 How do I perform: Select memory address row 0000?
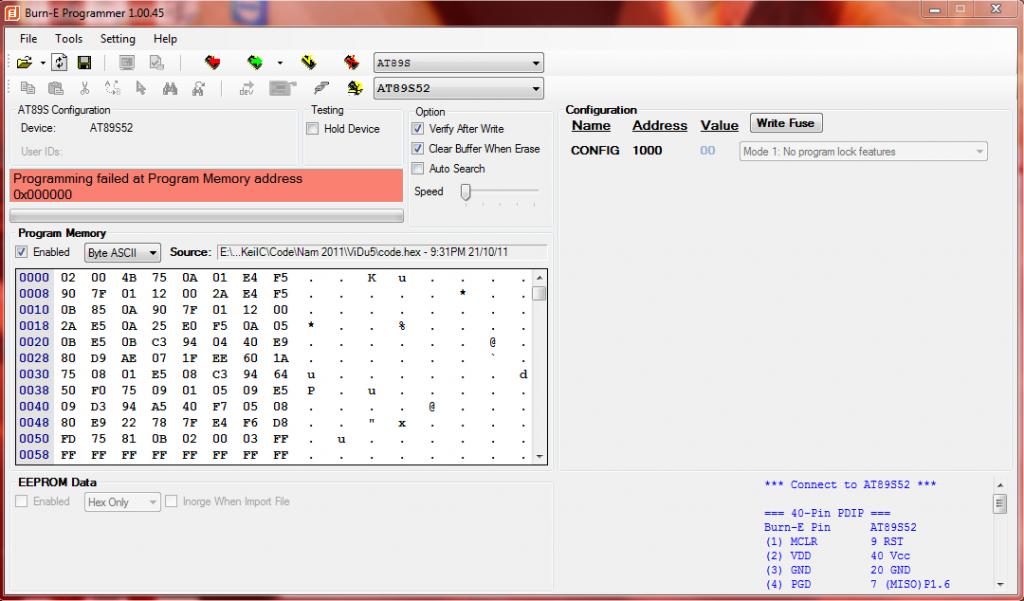(x=34, y=277)
